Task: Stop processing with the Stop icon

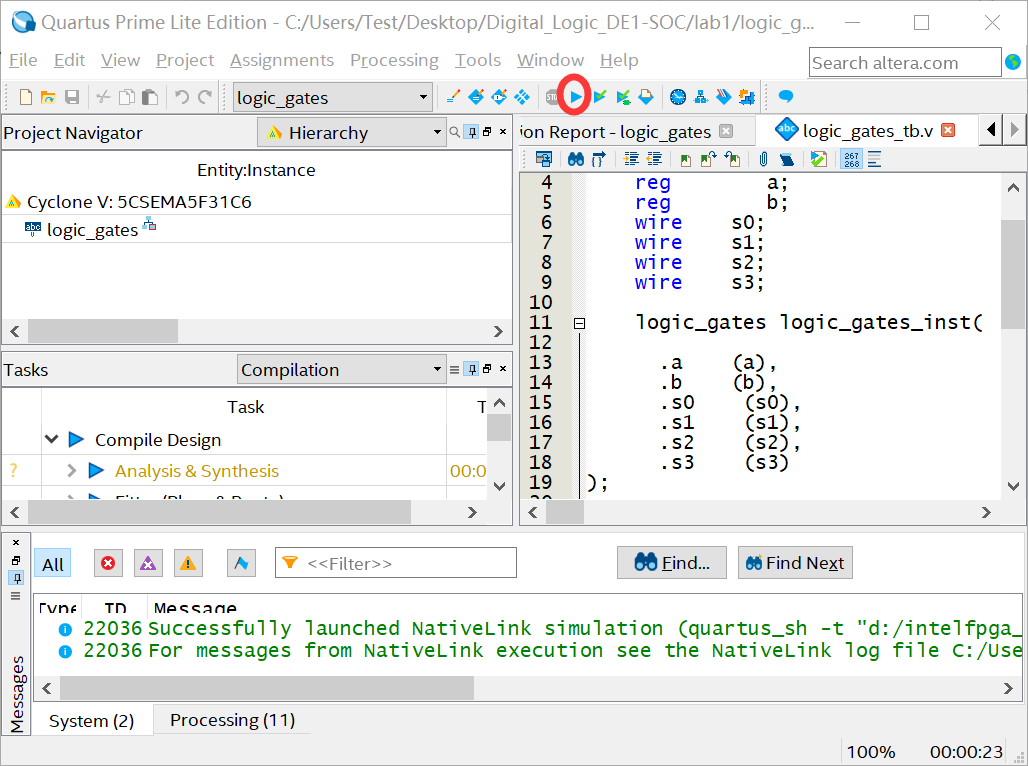Action: pyautogui.click(x=552, y=97)
